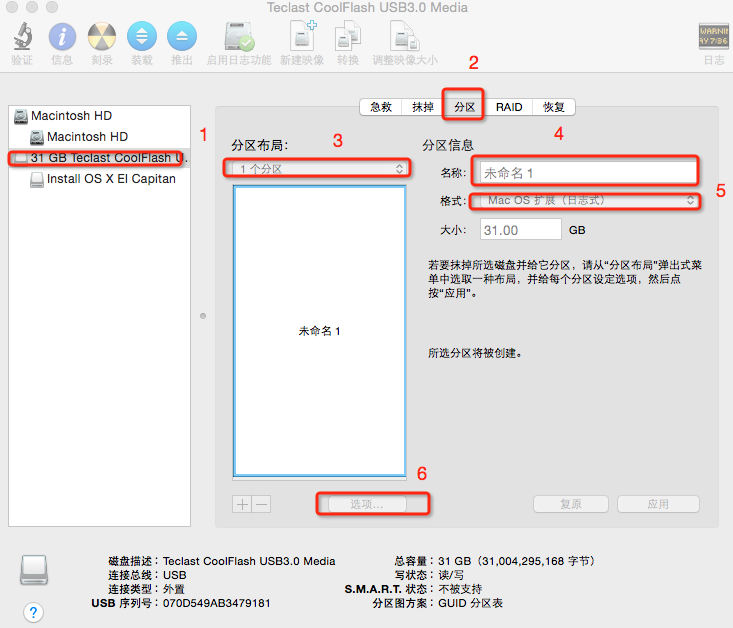
Task: Open the Log (日志) icon
Action: pos(713,36)
